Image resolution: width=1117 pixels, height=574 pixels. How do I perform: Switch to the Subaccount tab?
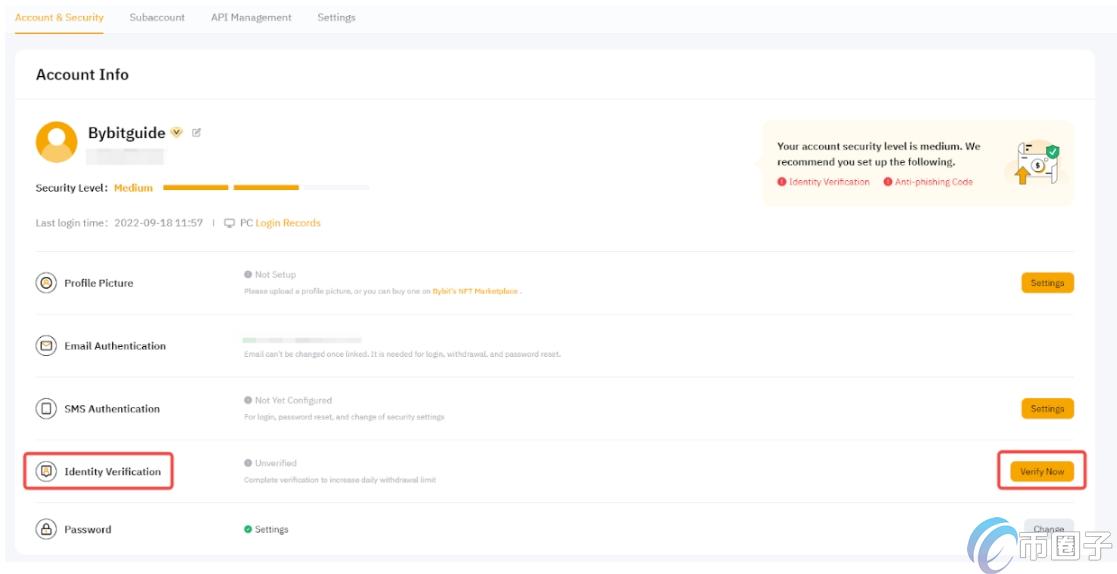click(x=157, y=17)
